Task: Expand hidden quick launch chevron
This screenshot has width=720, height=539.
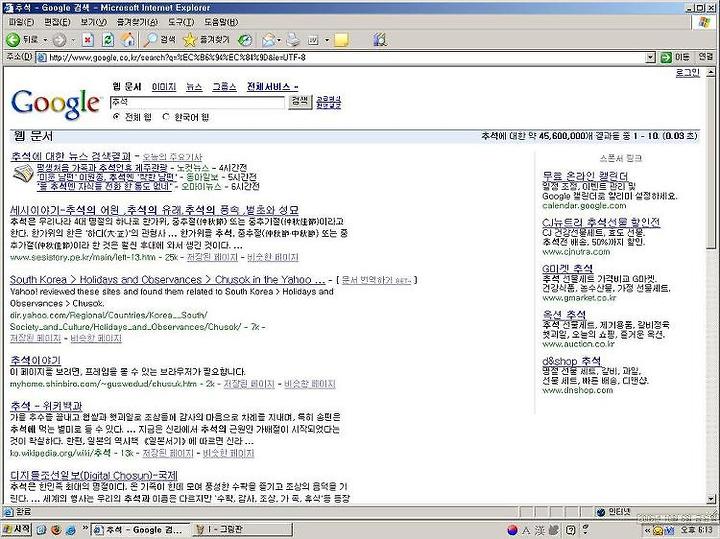Action: pos(84,527)
